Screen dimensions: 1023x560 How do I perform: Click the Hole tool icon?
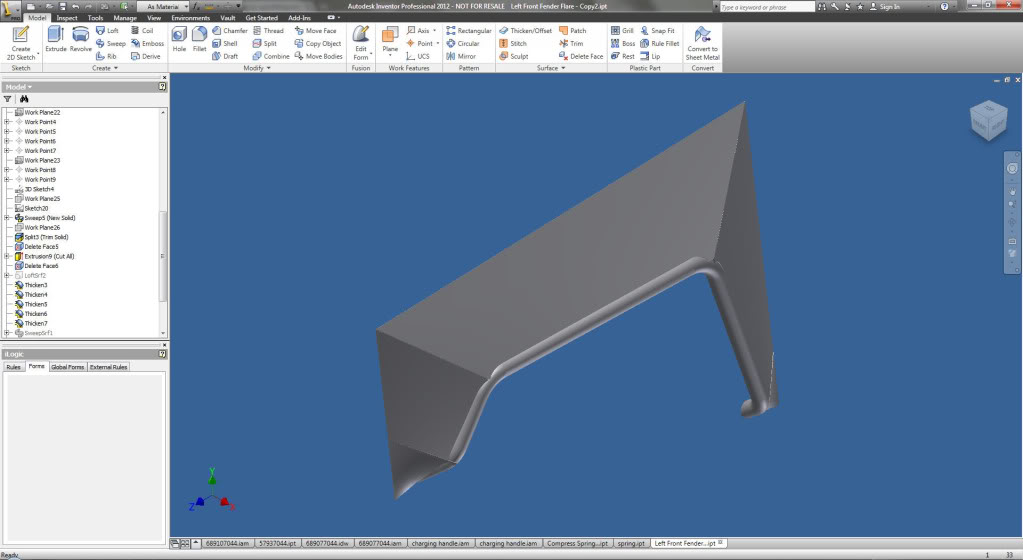pyautogui.click(x=179, y=39)
